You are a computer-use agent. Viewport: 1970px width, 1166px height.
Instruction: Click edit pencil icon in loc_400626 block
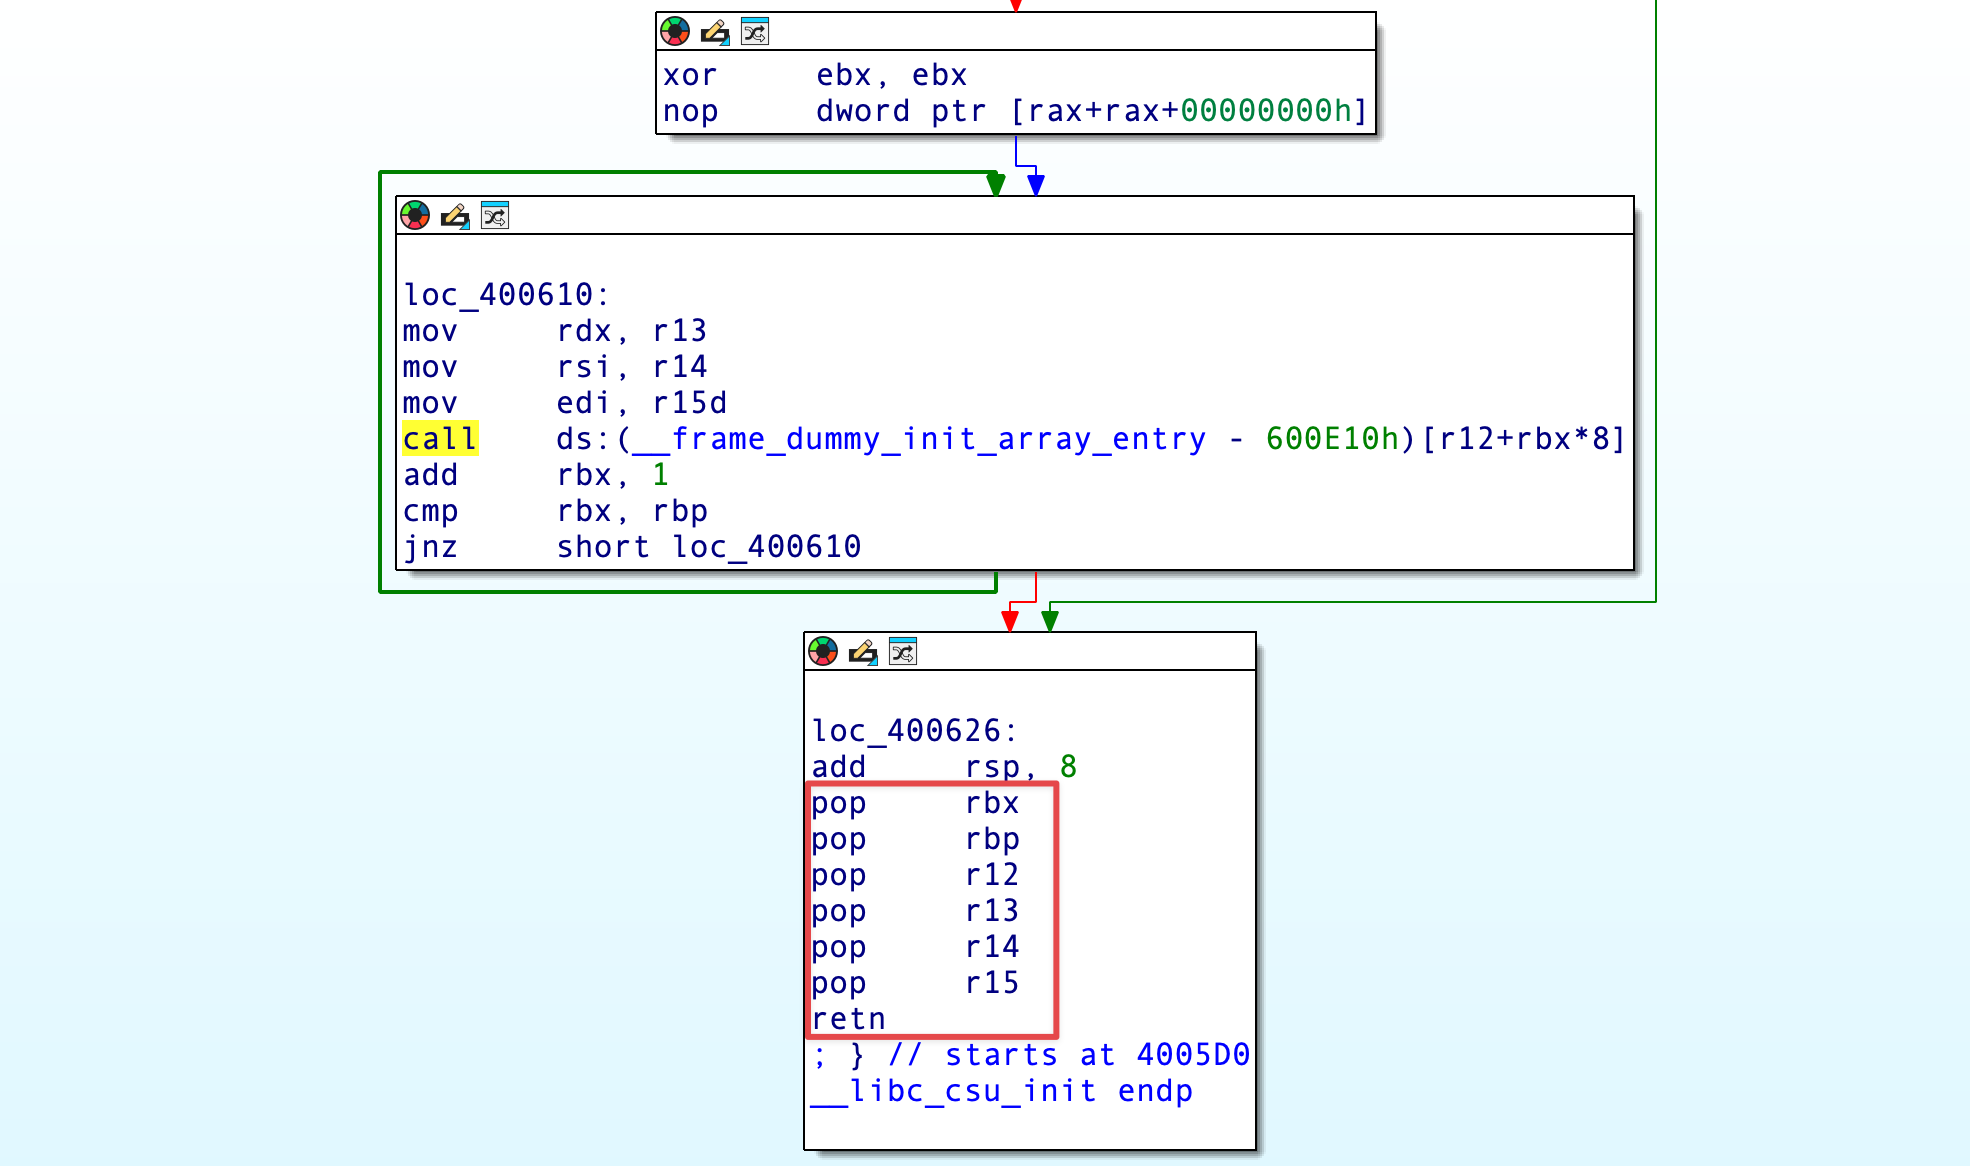pyautogui.click(x=863, y=652)
